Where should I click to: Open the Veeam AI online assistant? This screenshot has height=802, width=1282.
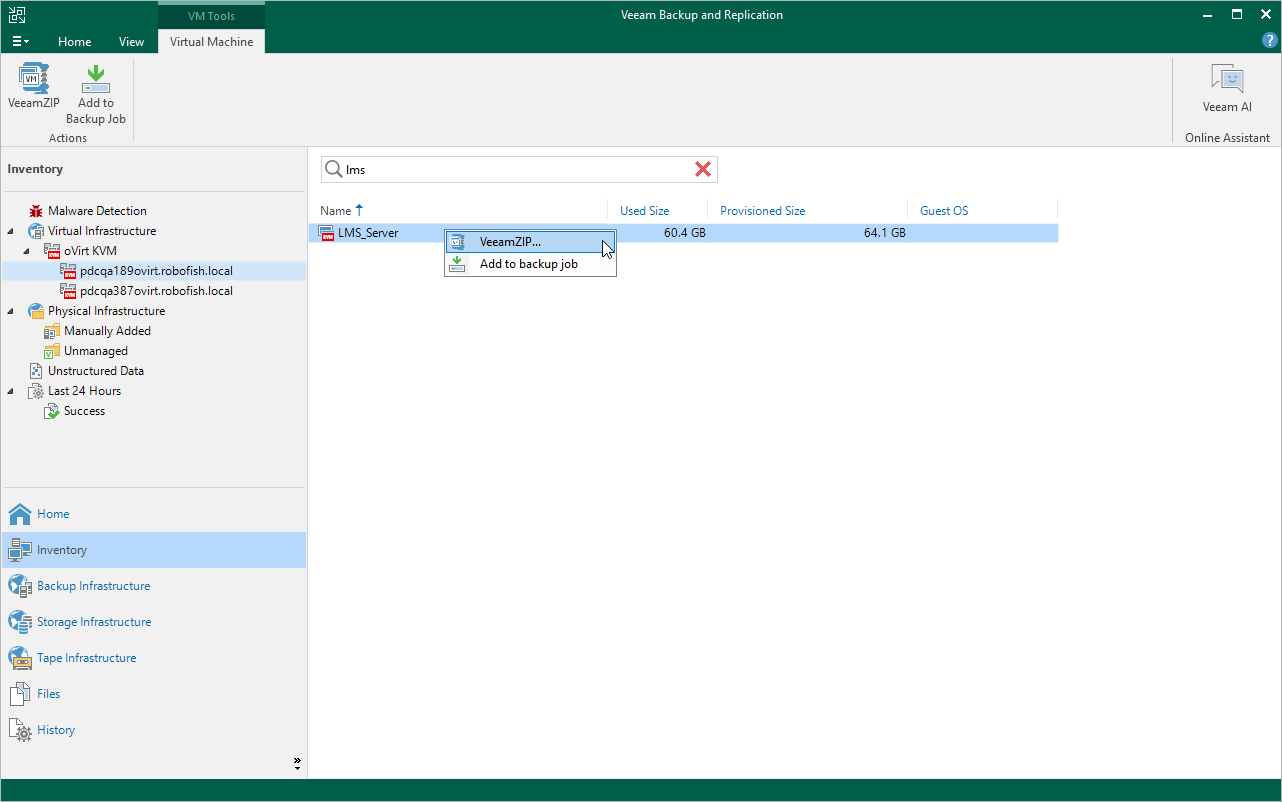1227,78
